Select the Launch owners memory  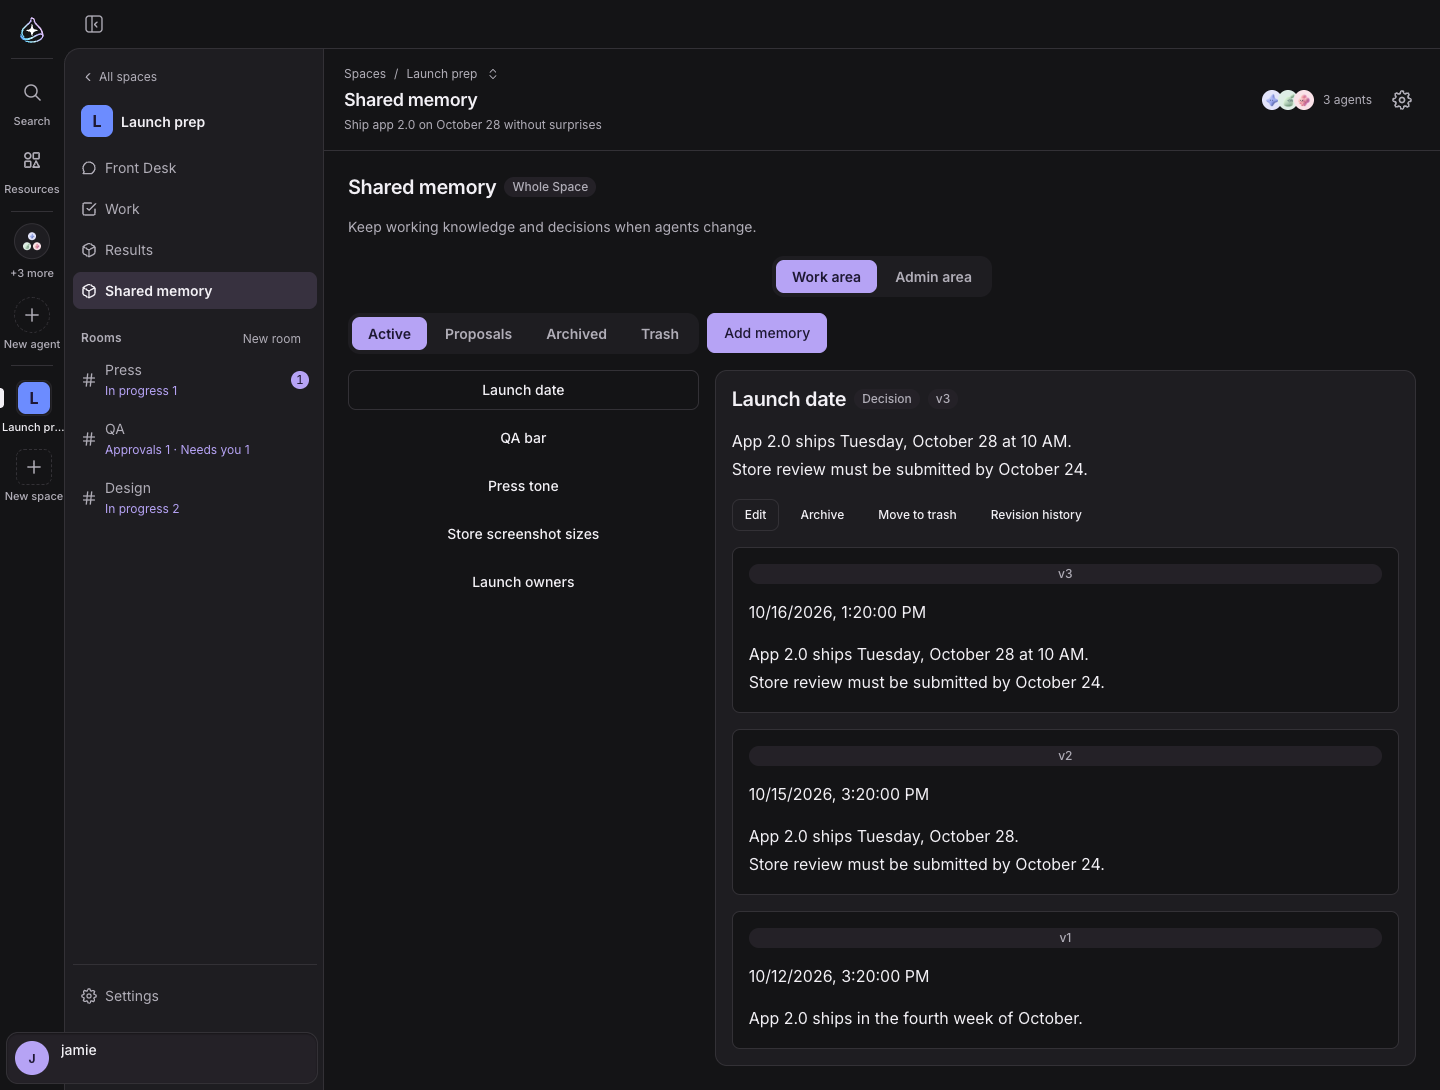[x=523, y=582]
